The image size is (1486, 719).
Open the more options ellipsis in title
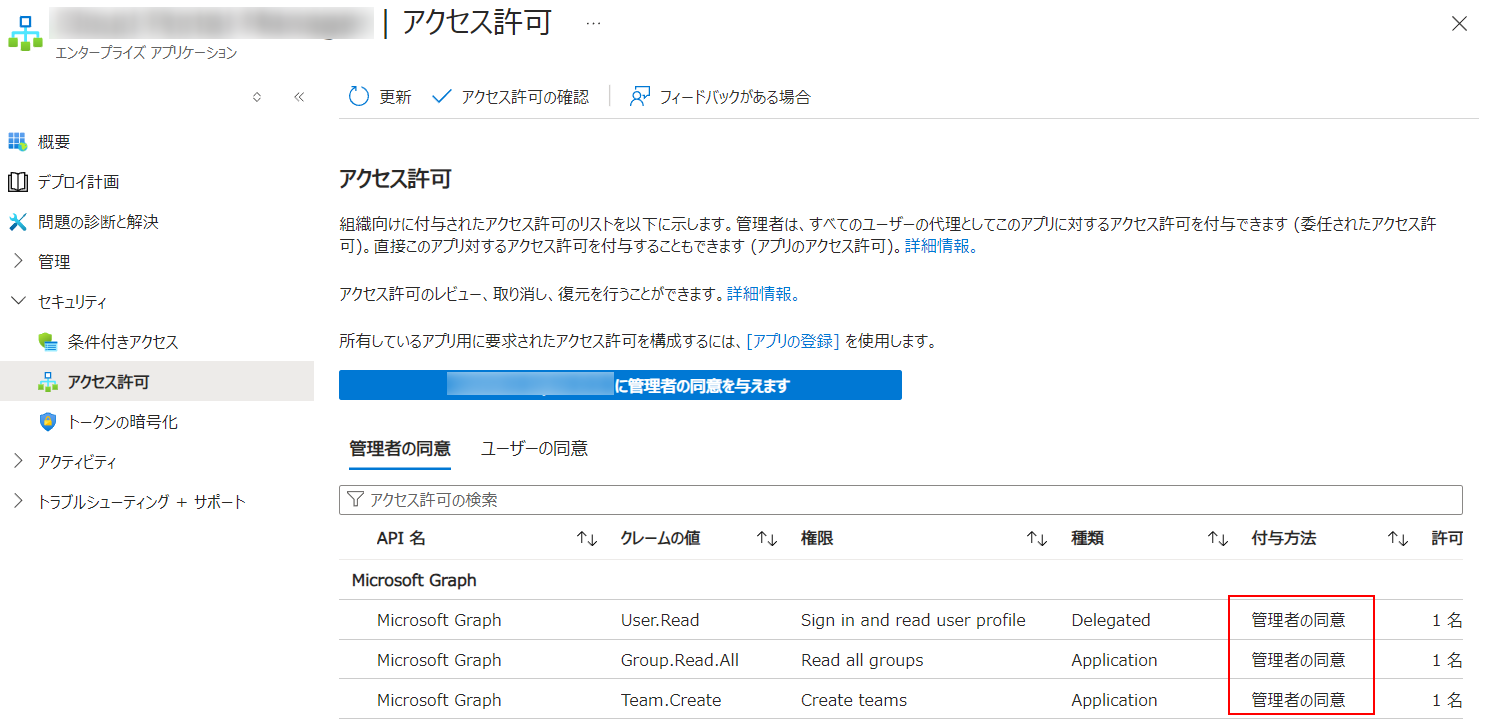(593, 24)
